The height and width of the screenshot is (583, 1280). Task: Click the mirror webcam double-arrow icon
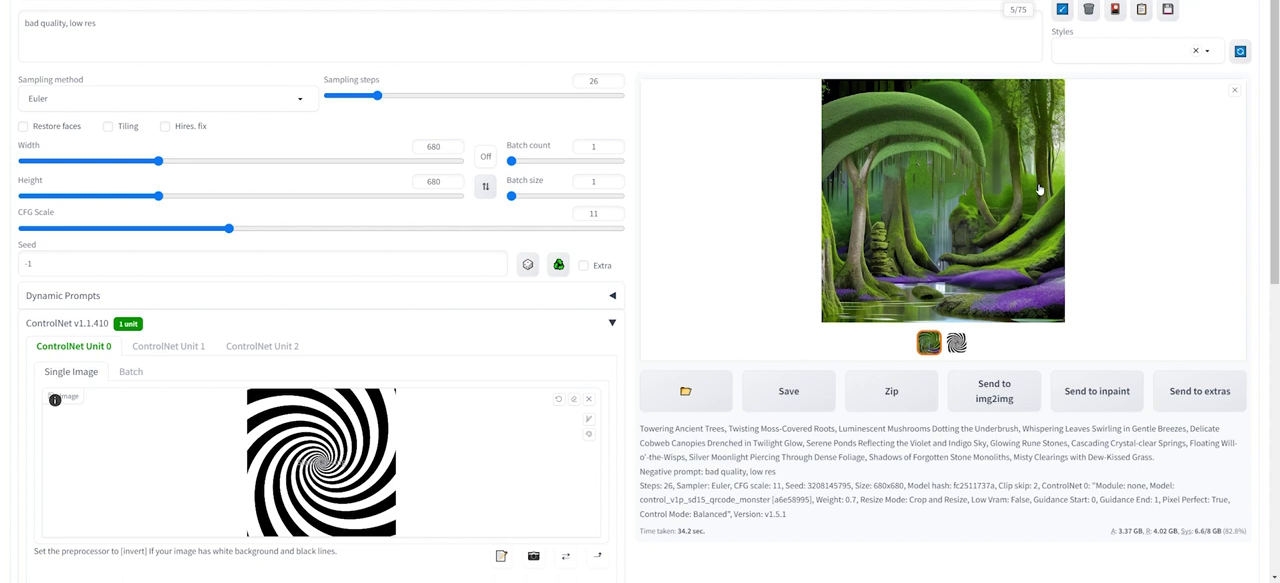click(566, 556)
